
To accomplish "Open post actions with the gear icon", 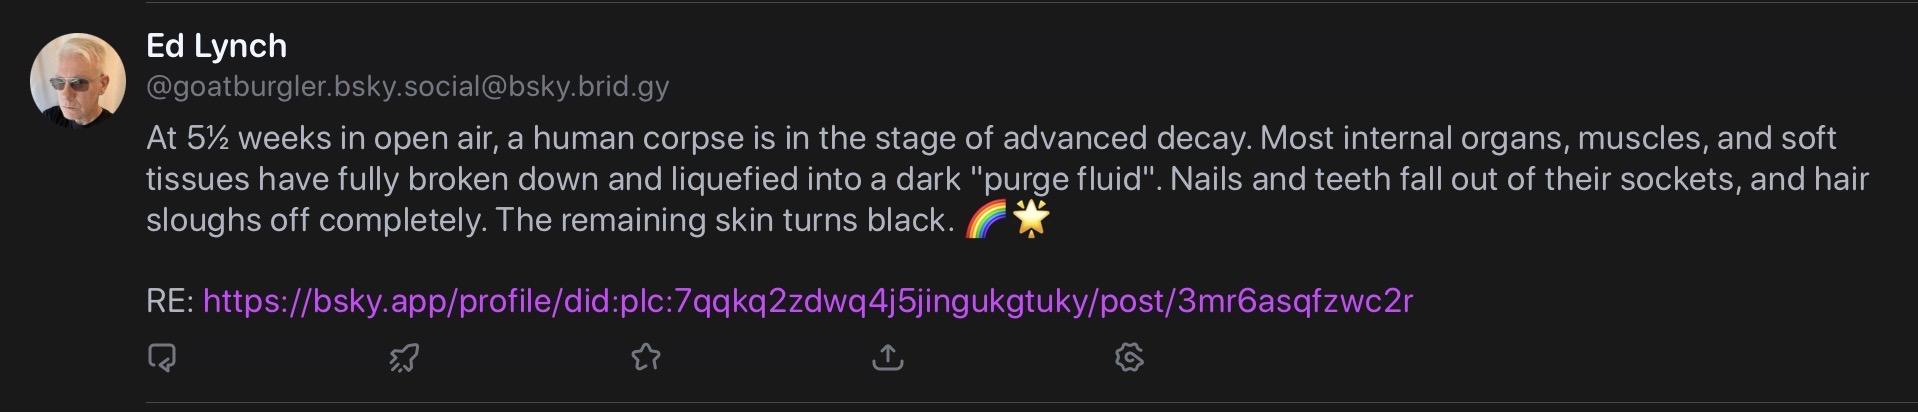I will click(x=1129, y=357).
